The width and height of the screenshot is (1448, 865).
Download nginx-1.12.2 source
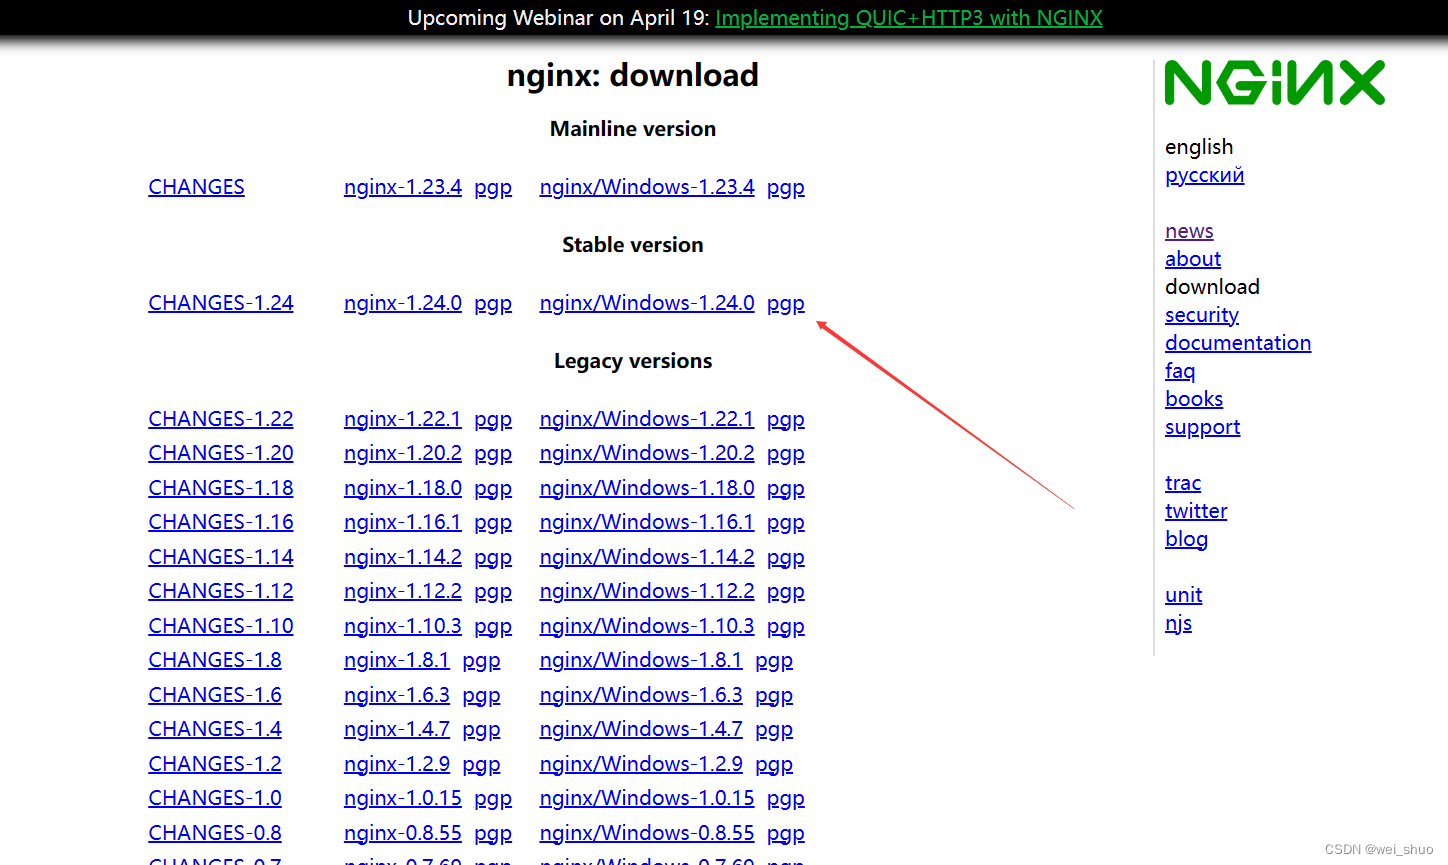[x=403, y=591]
